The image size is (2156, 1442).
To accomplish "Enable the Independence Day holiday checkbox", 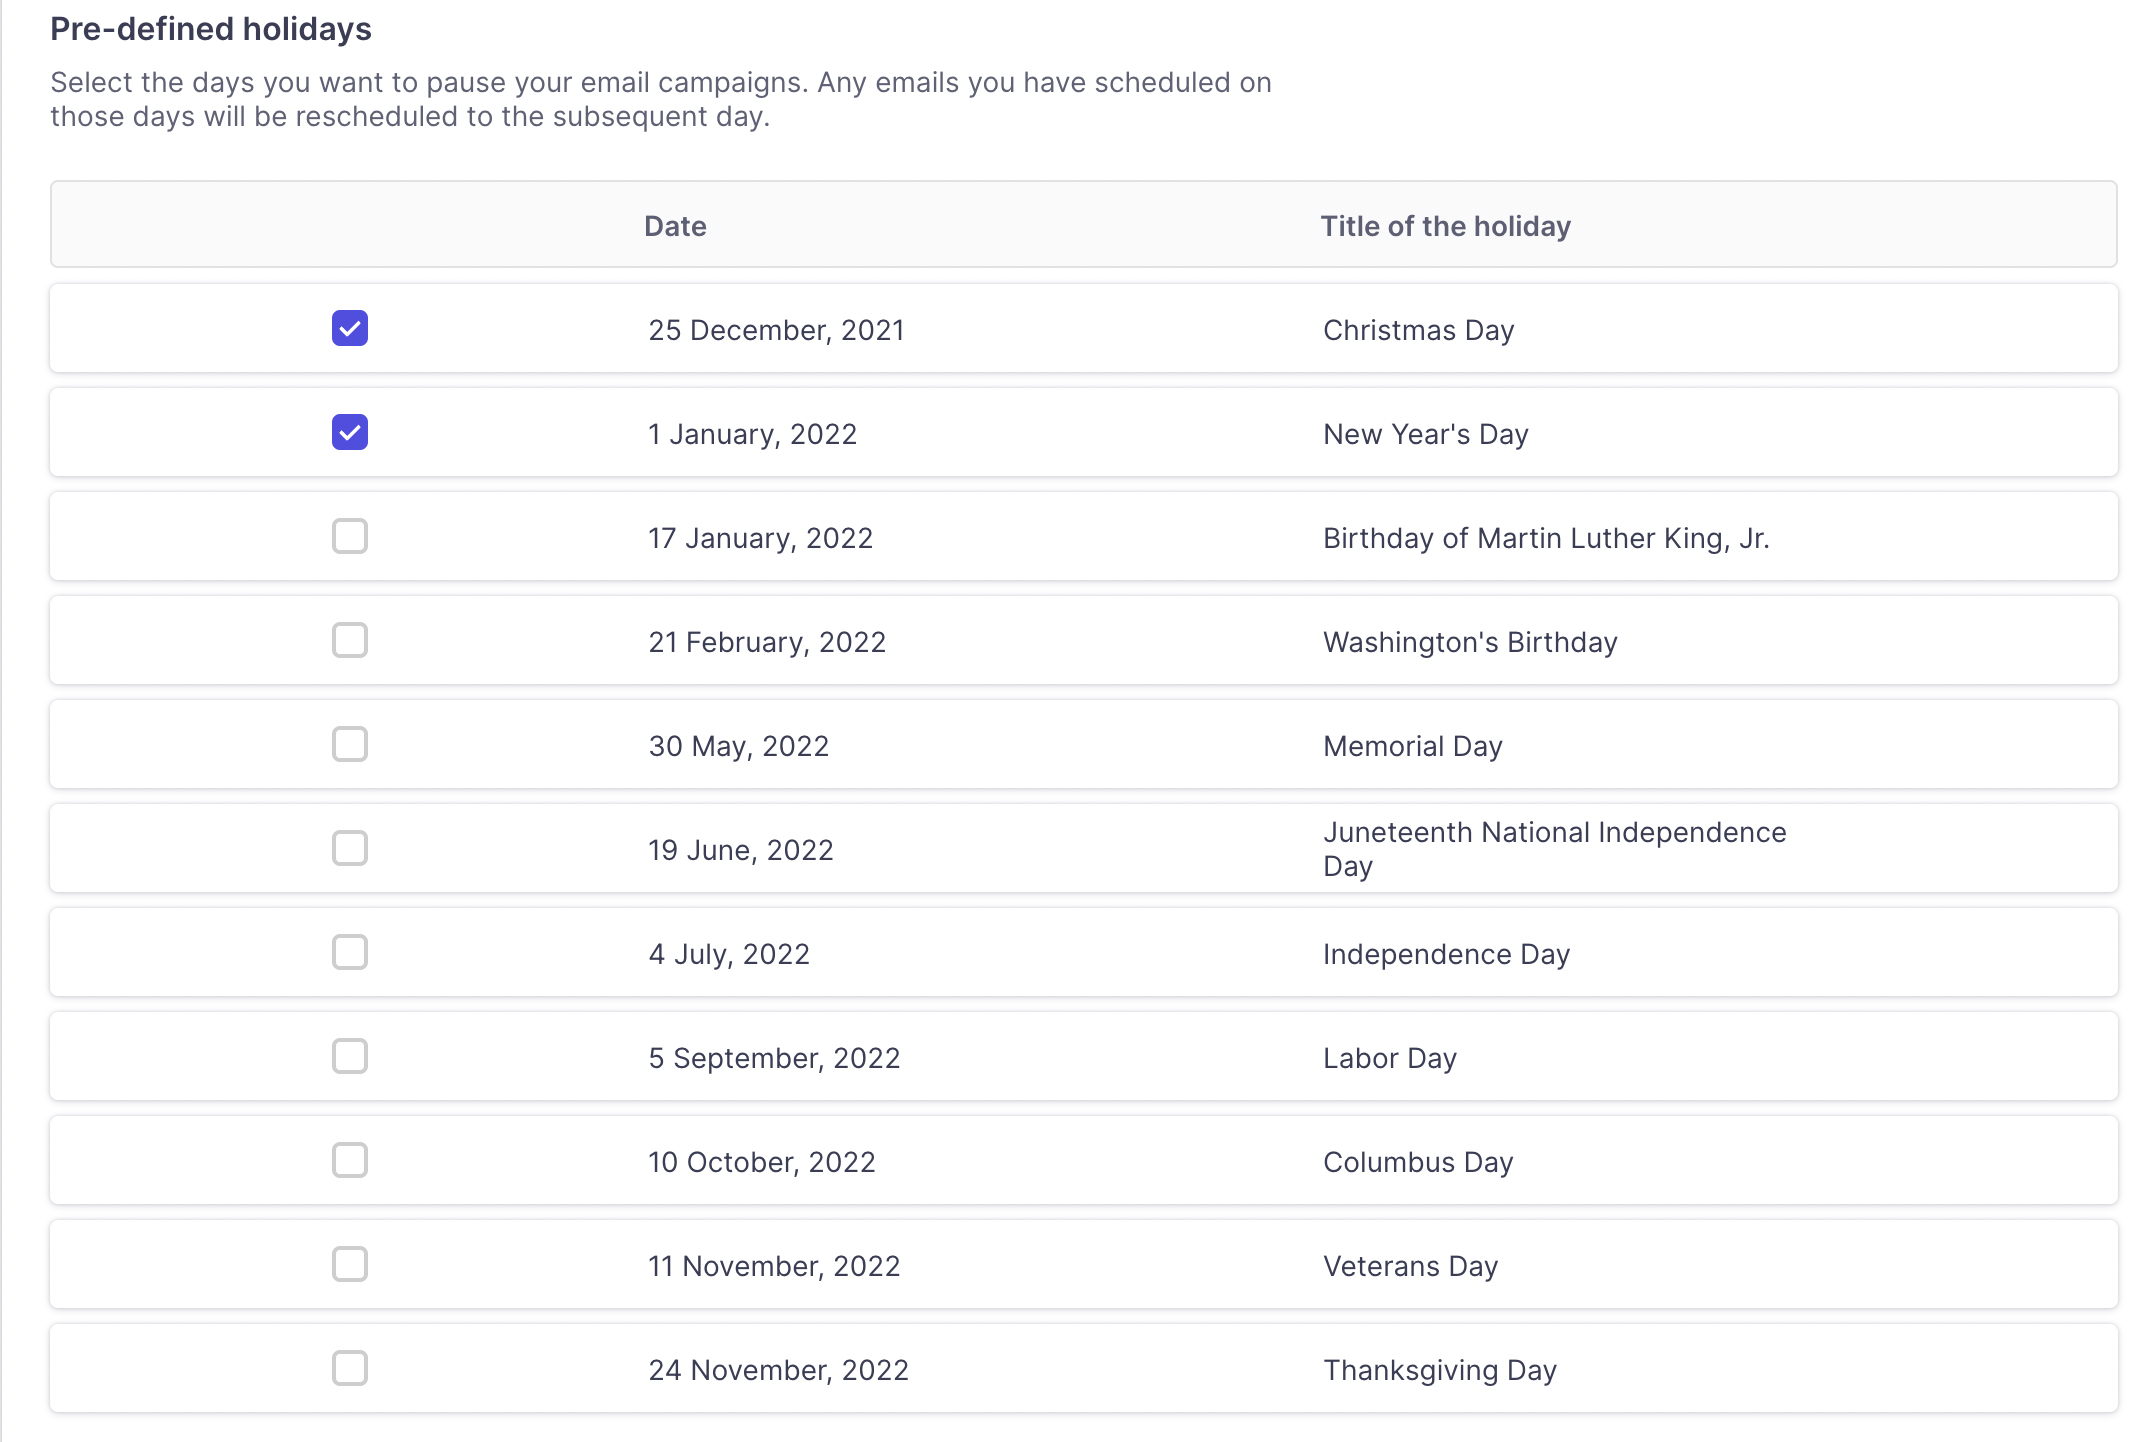I will point(350,952).
